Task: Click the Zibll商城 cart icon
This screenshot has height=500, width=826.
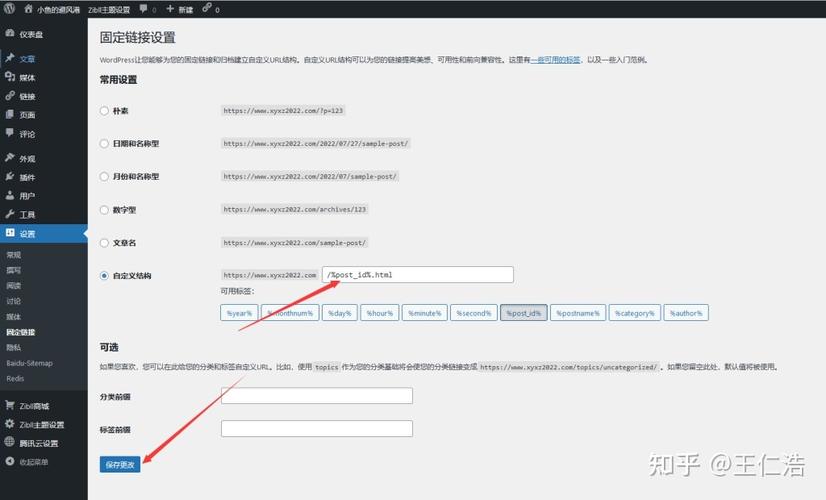Action: coord(9,405)
